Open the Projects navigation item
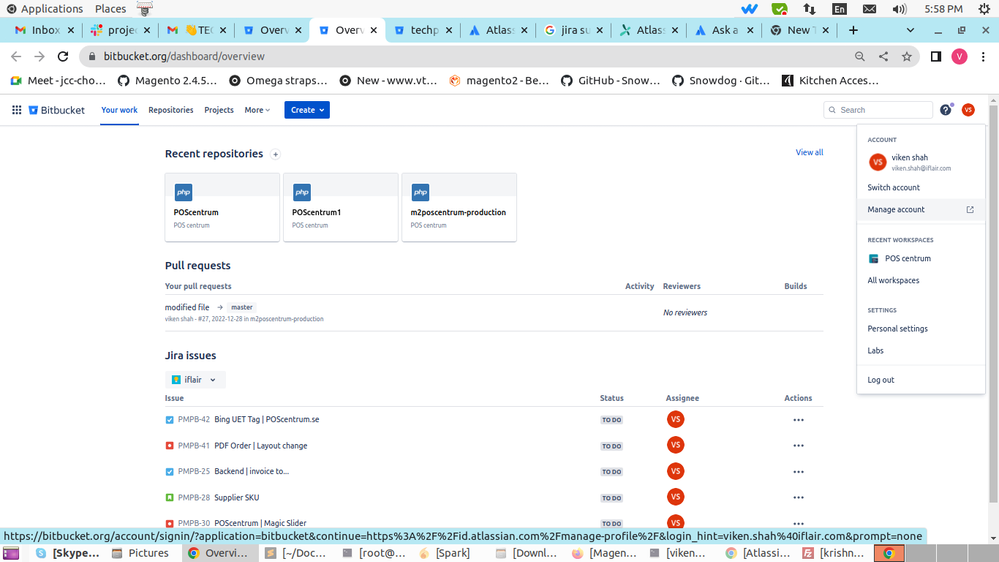The width and height of the screenshot is (999, 562). click(219, 110)
